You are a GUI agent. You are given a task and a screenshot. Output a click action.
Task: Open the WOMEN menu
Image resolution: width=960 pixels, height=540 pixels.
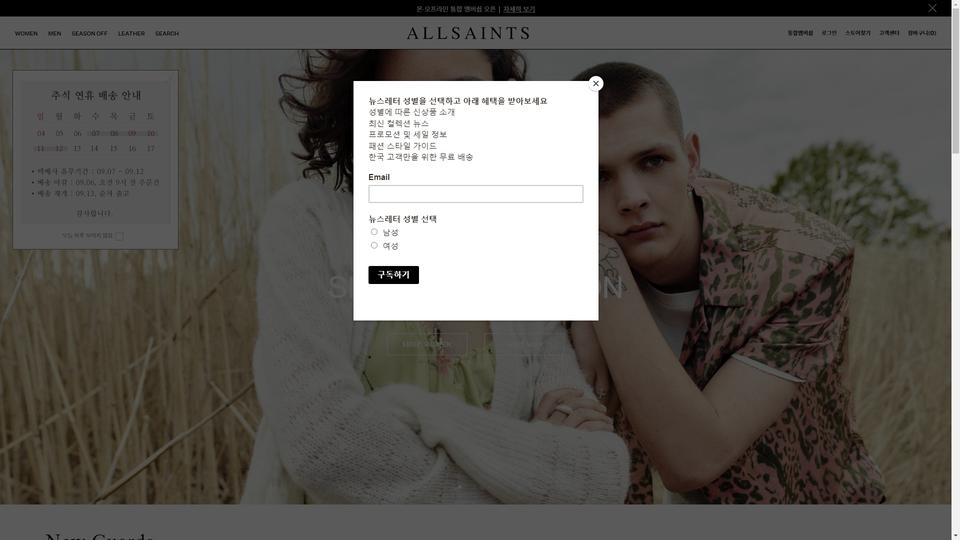(26, 34)
